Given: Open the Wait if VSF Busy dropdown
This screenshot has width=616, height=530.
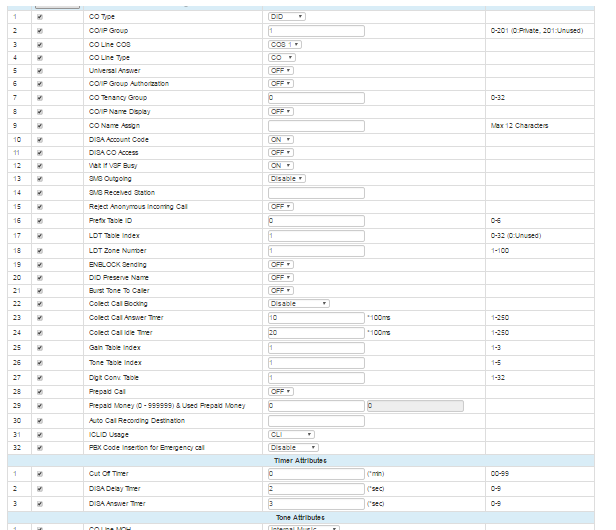Looking at the screenshot, I should pyautogui.click(x=280, y=165).
